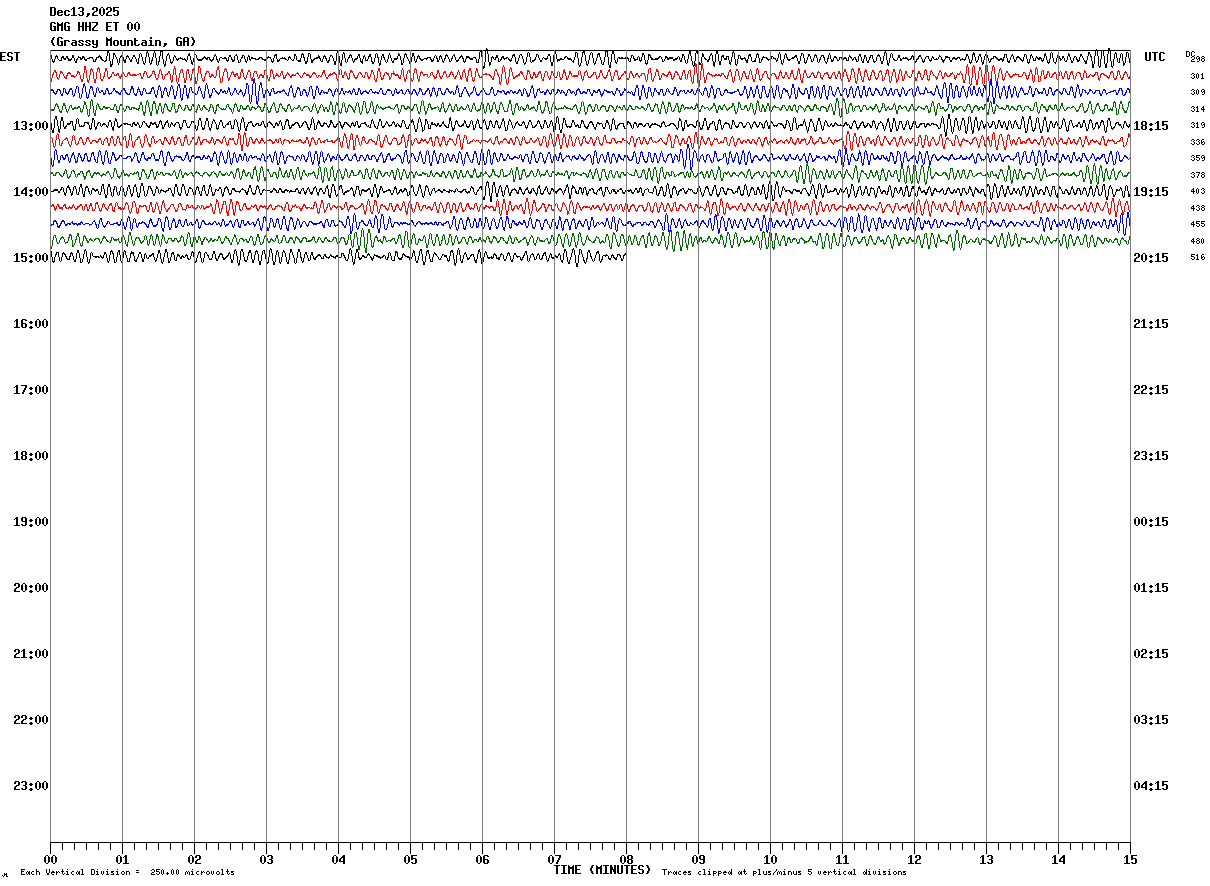Image resolution: width=1210 pixels, height=886 pixels.
Task: Click the 23:00 EST row label
Action: click(x=31, y=786)
